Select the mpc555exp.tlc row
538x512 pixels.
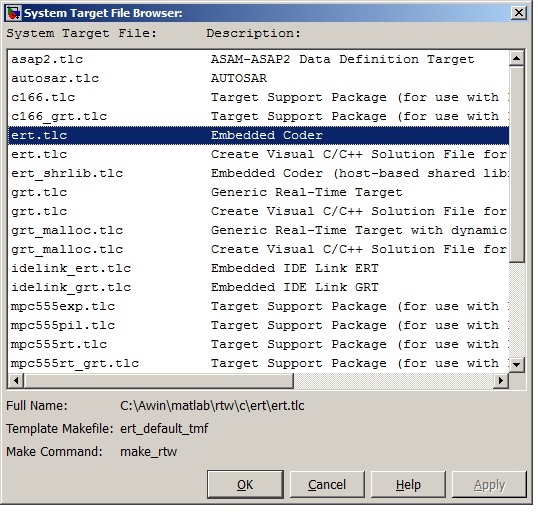click(x=258, y=306)
